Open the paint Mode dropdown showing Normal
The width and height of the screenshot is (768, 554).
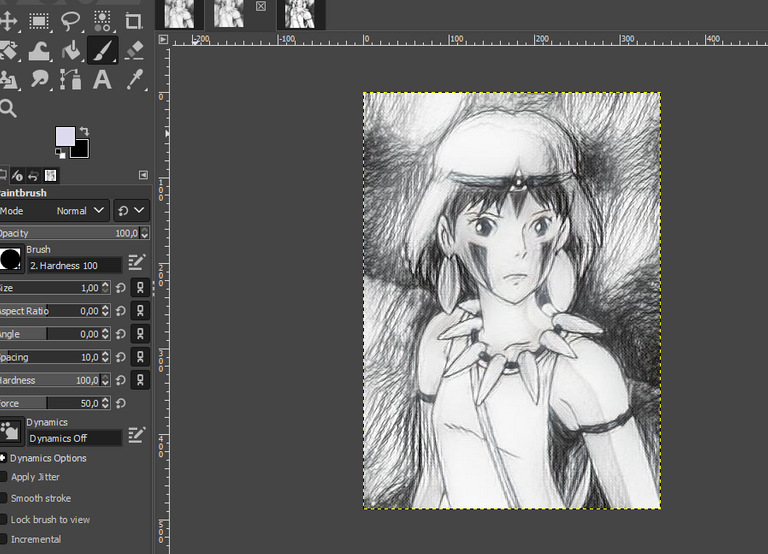(x=54, y=211)
